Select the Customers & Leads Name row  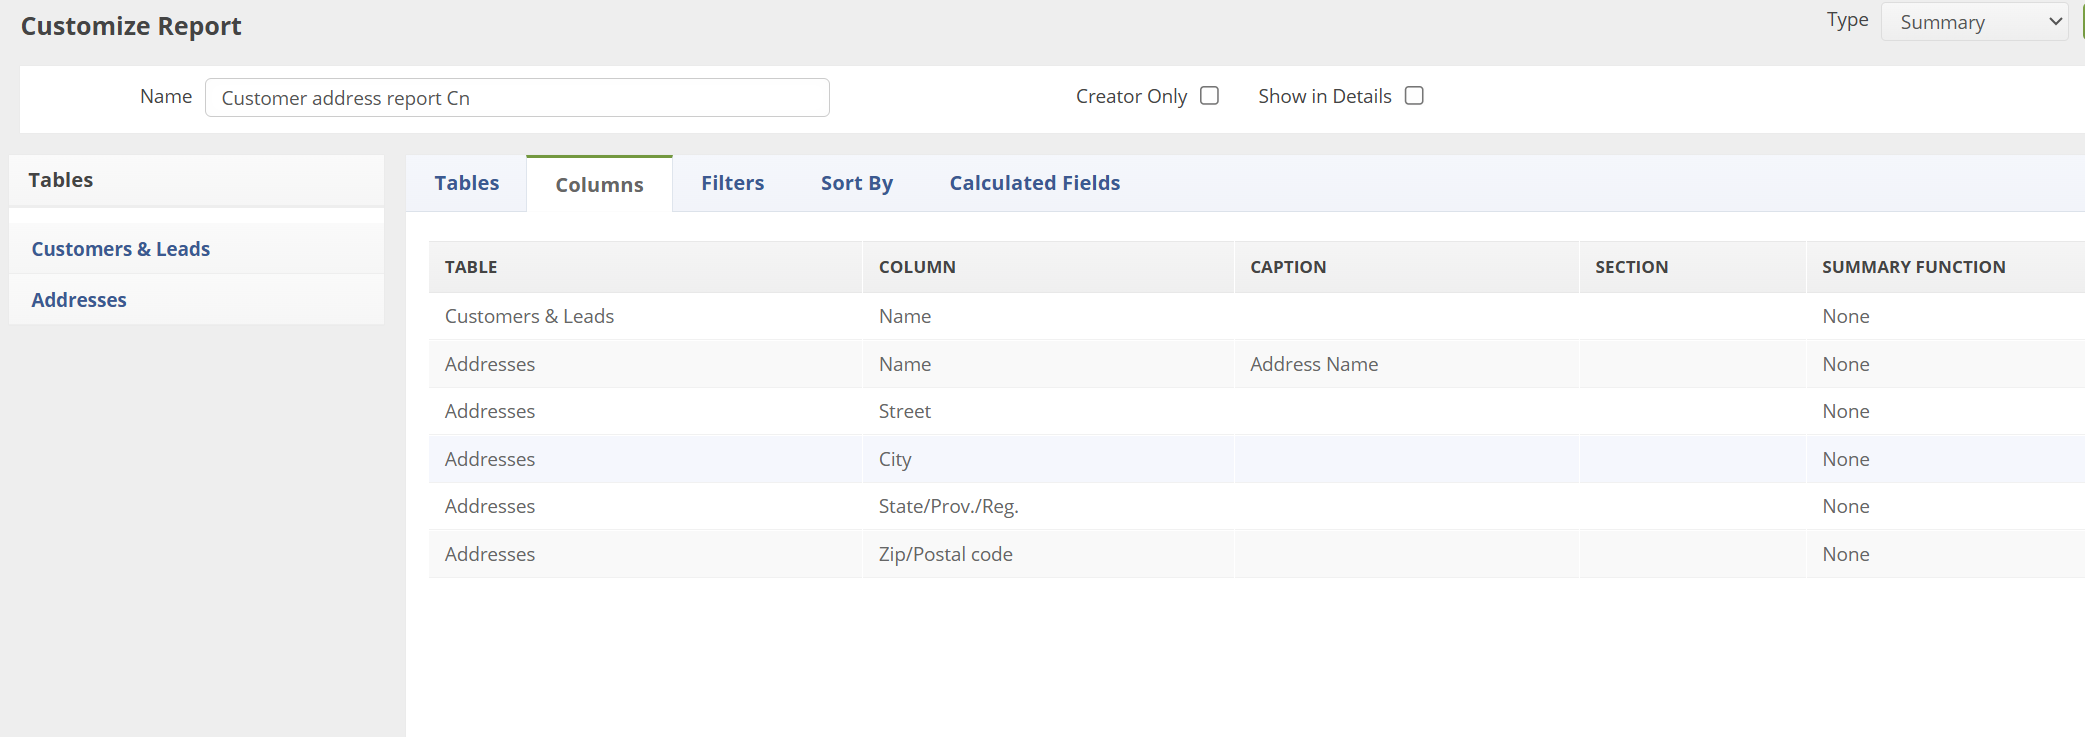pyautogui.click(x=905, y=316)
